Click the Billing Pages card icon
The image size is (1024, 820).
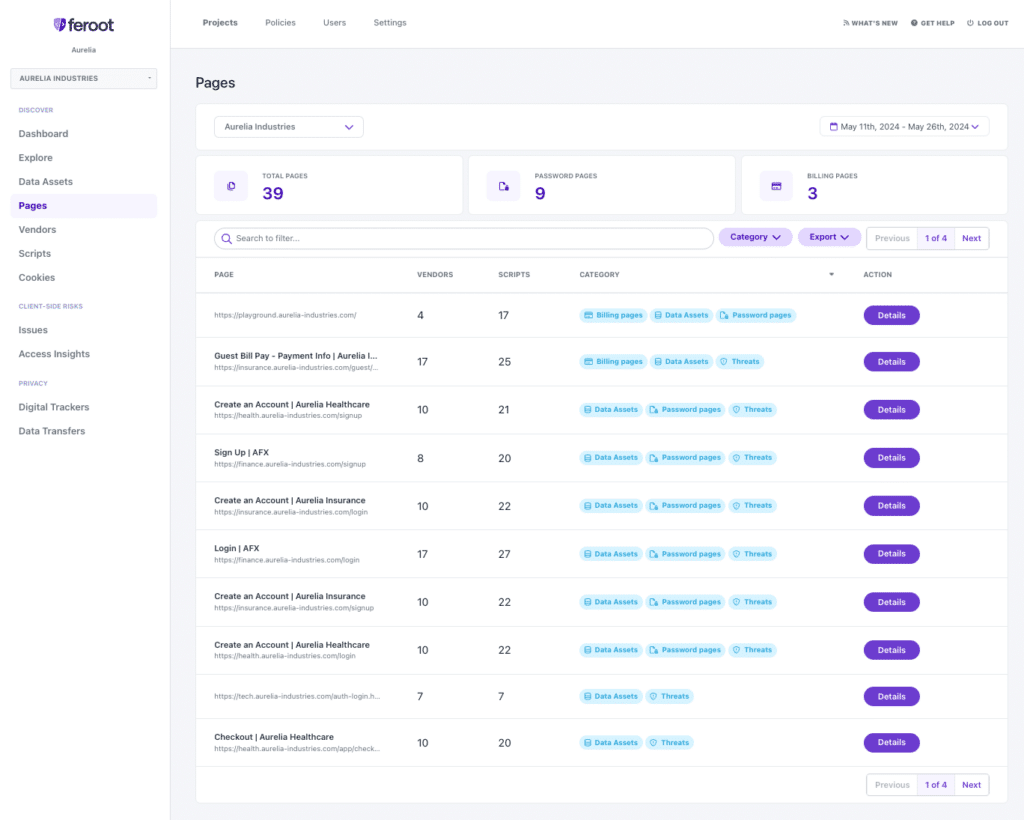[776, 186]
